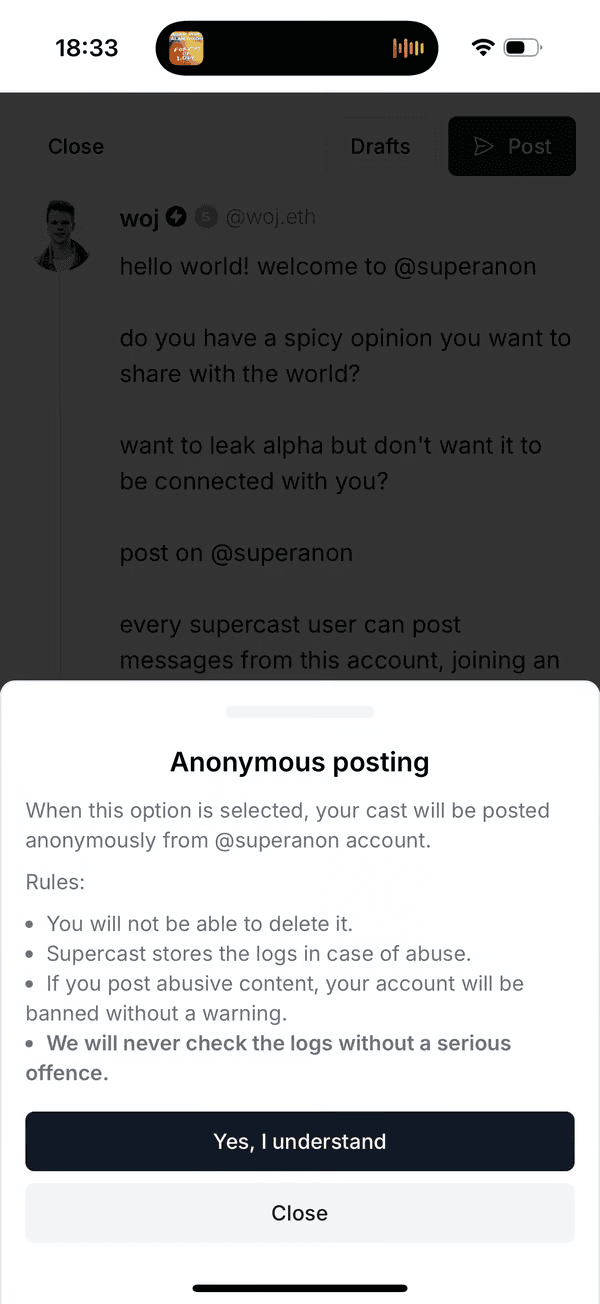Tap the Wi-Fi status icon
600x1304 pixels.
(483, 47)
